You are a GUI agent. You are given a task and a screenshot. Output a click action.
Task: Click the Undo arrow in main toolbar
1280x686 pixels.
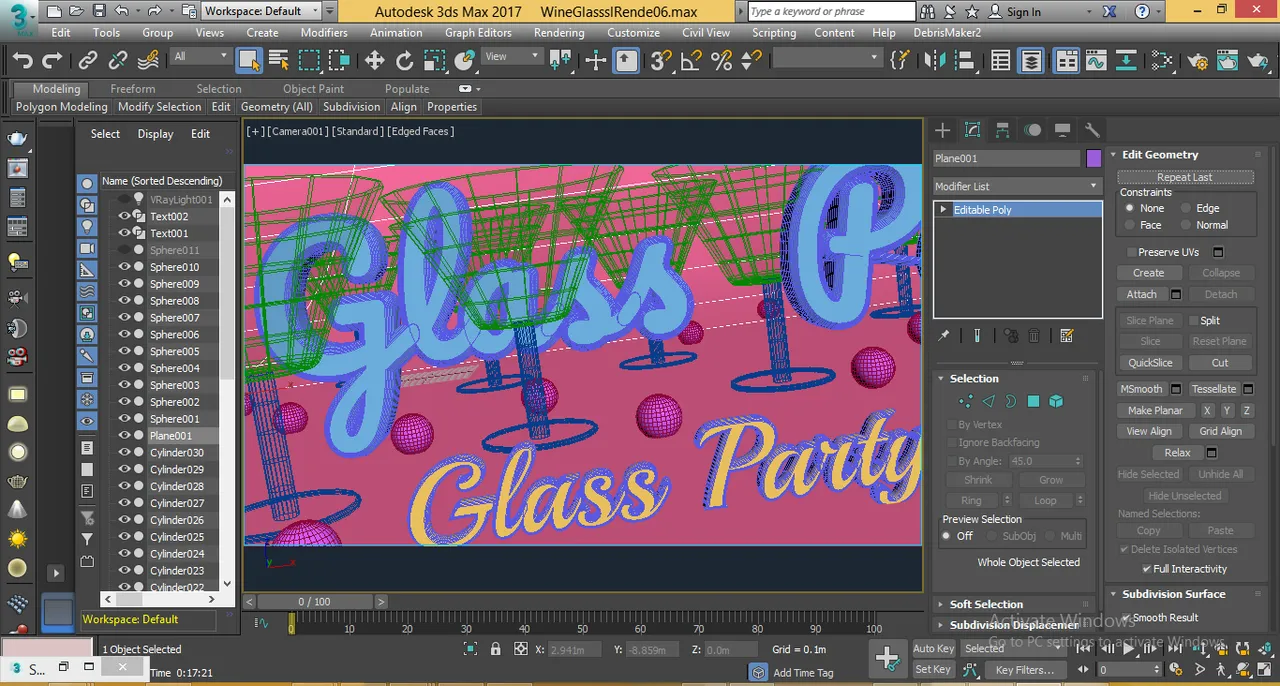[22, 61]
